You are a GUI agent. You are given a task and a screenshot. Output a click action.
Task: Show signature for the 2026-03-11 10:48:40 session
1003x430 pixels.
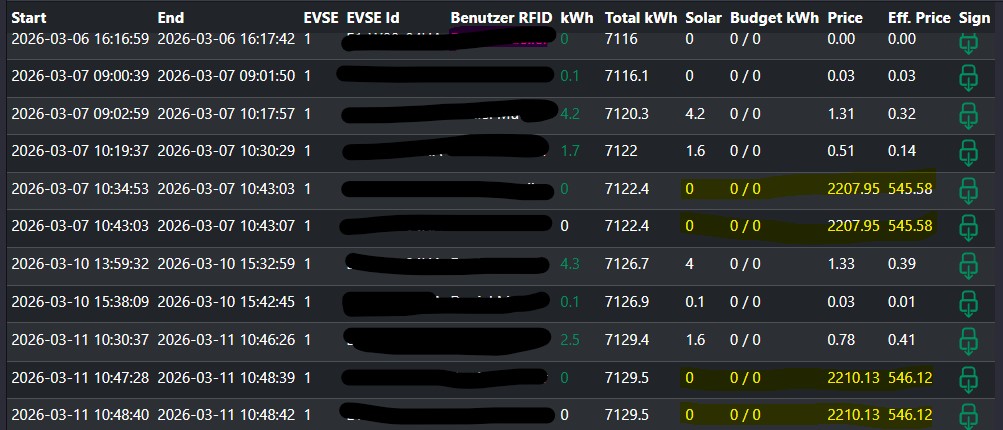click(x=967, y=414)
